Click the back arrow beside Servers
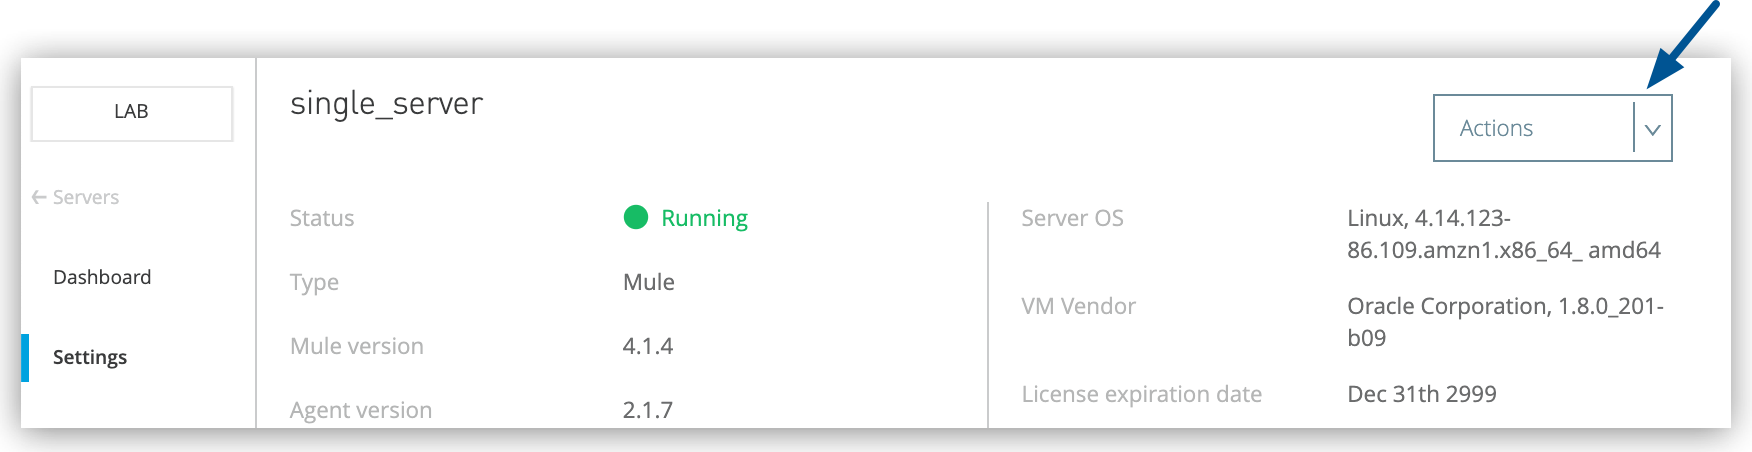Screen dimensions: 1752x452 coord(39,197)
